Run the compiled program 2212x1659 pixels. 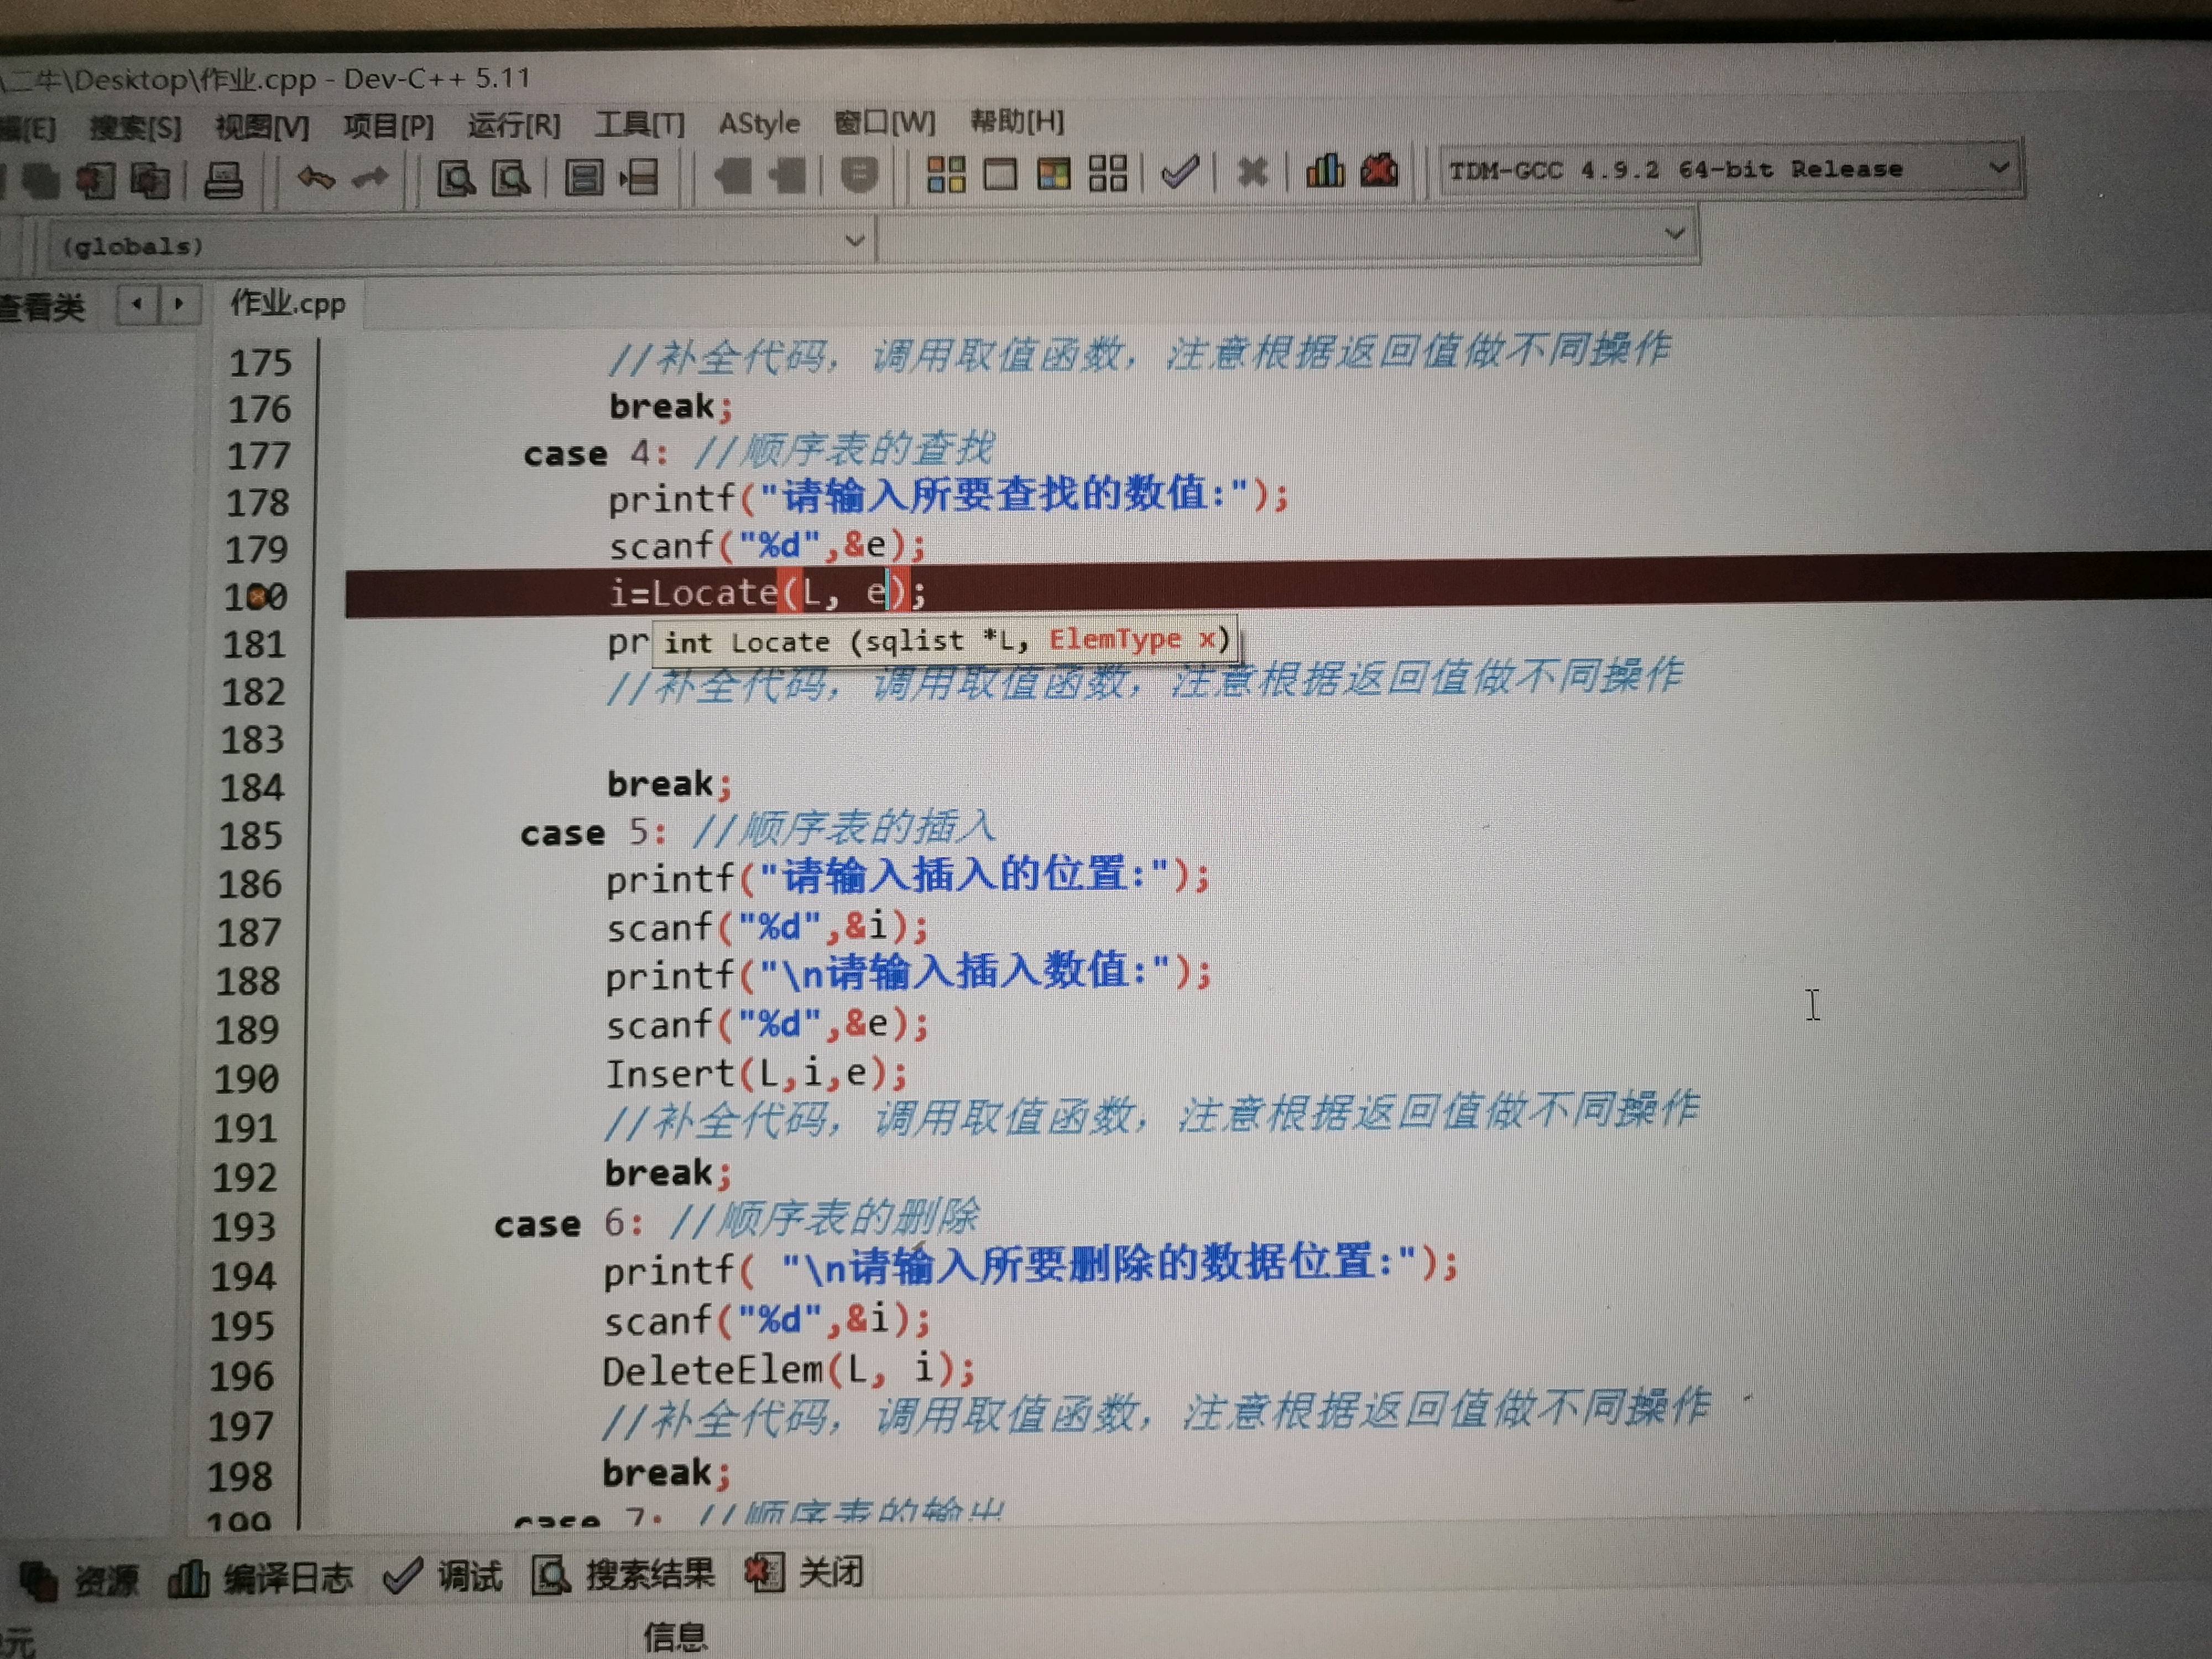1000,172
